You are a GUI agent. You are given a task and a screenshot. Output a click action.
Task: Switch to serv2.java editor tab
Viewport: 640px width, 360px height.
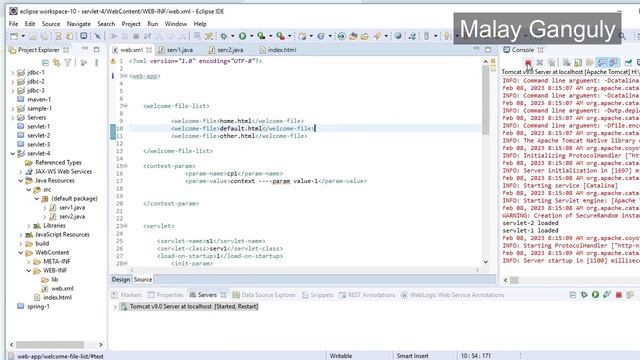point(226,50)
